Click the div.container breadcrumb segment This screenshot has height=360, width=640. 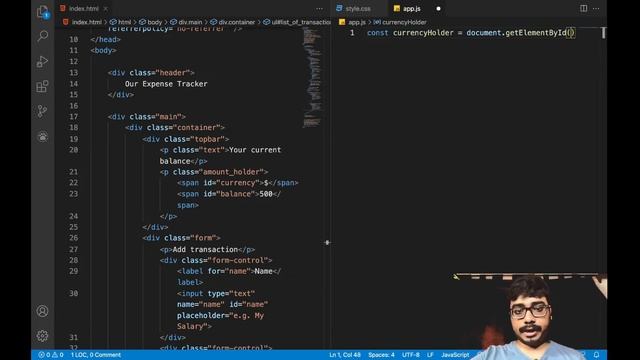coord(232,22)
